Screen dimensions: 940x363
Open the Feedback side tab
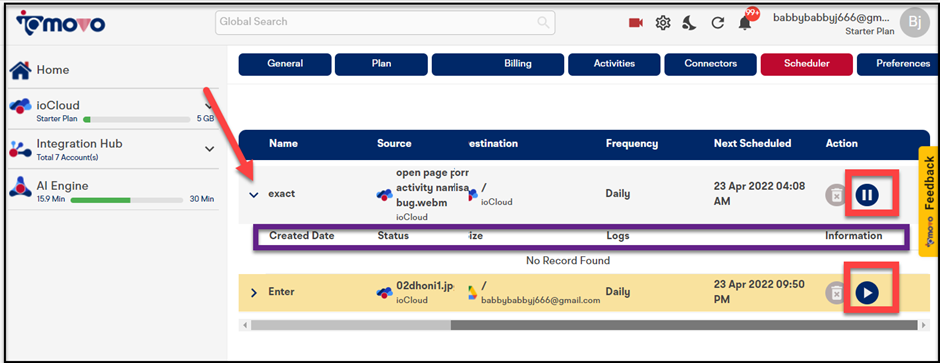point(929,201)
